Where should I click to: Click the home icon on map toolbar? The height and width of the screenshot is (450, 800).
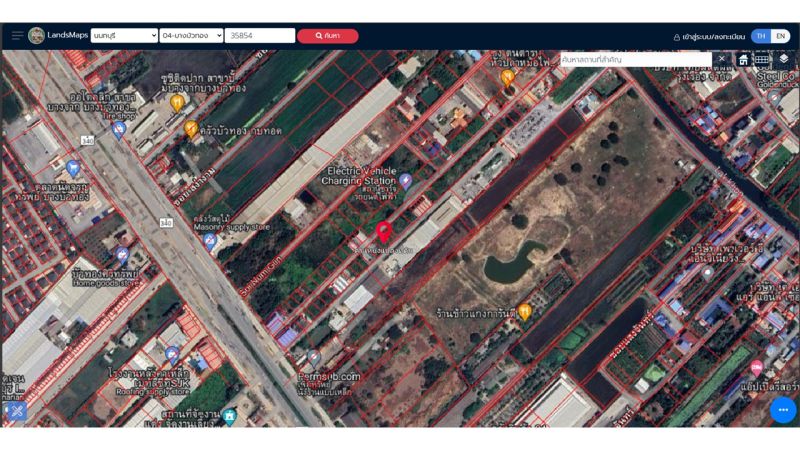coord(743,60)
